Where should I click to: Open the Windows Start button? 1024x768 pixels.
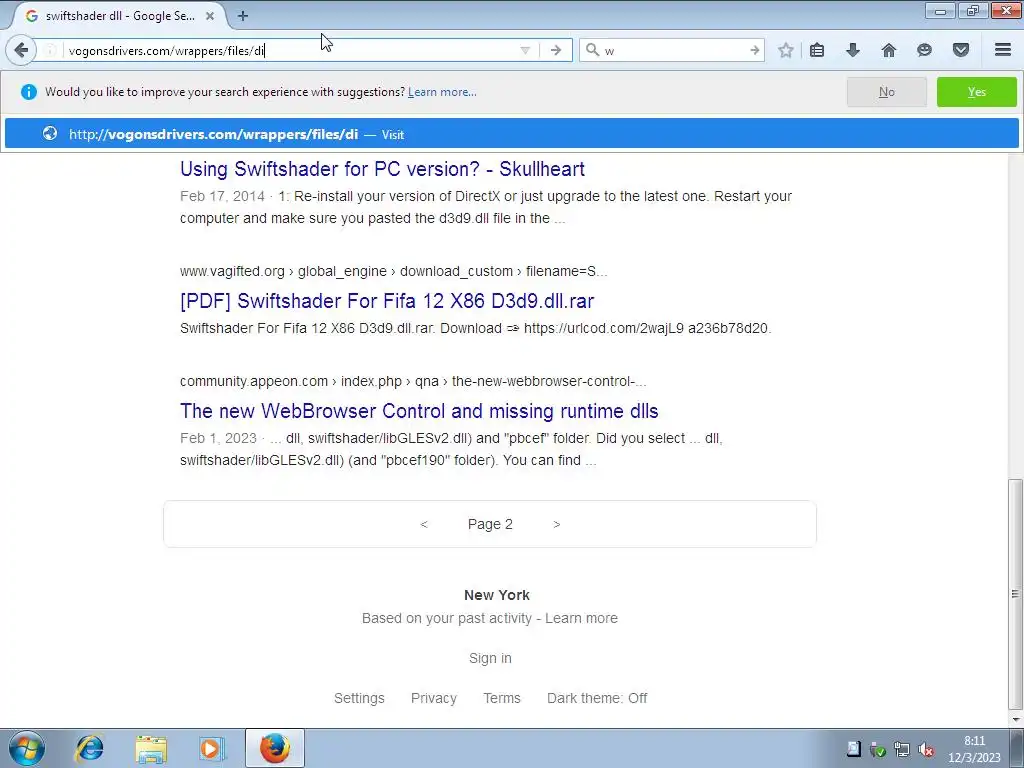point(26,748)
